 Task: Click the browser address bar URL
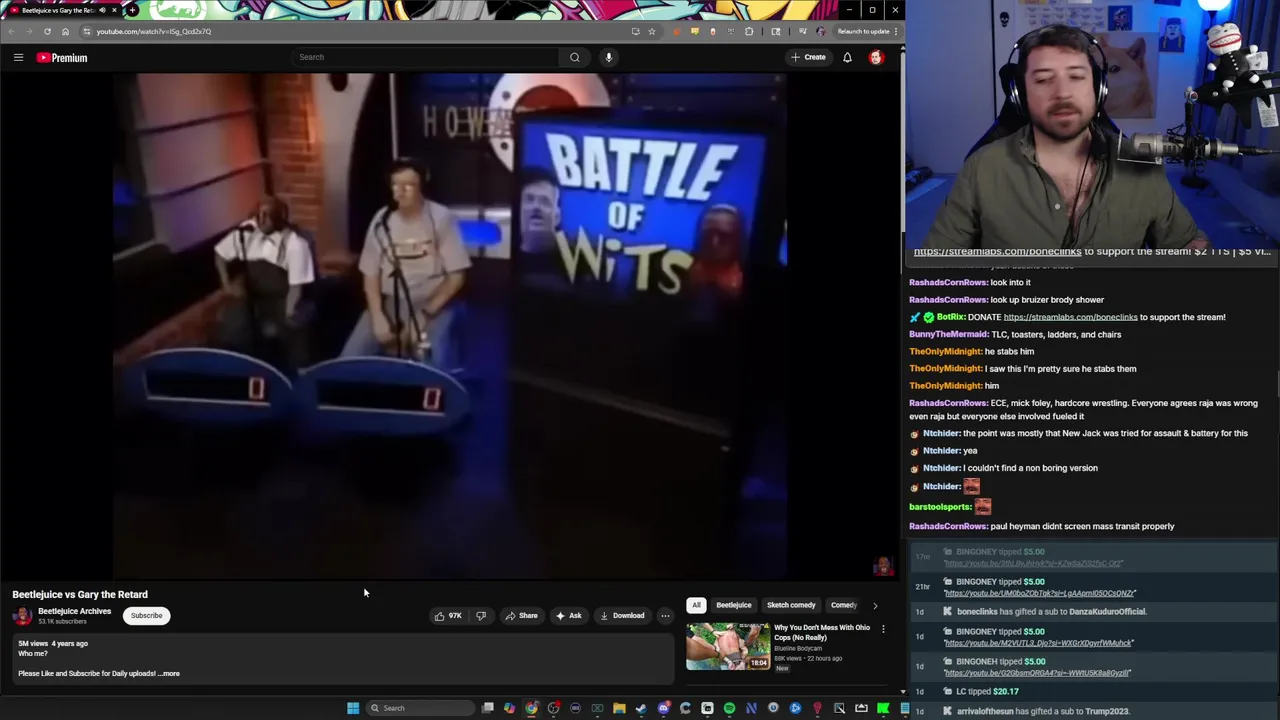pos(154,31)
